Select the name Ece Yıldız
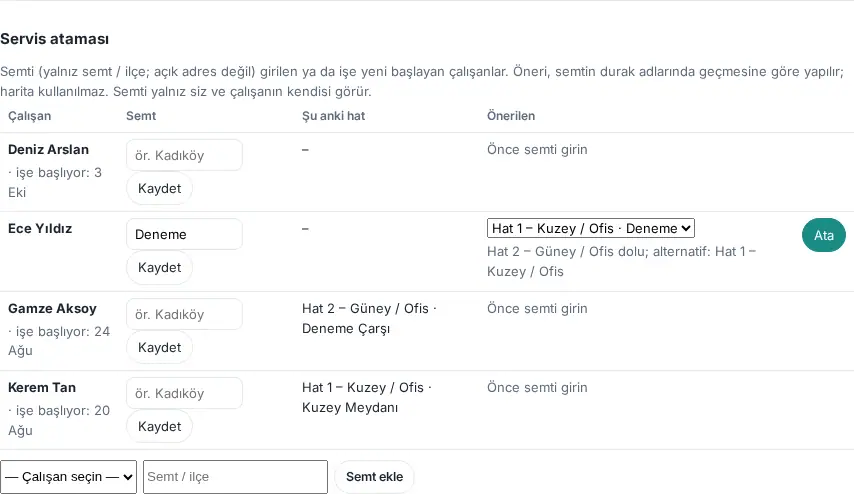Image resolution: width=854 pixels, height=494 pixels. pos(40,229)
